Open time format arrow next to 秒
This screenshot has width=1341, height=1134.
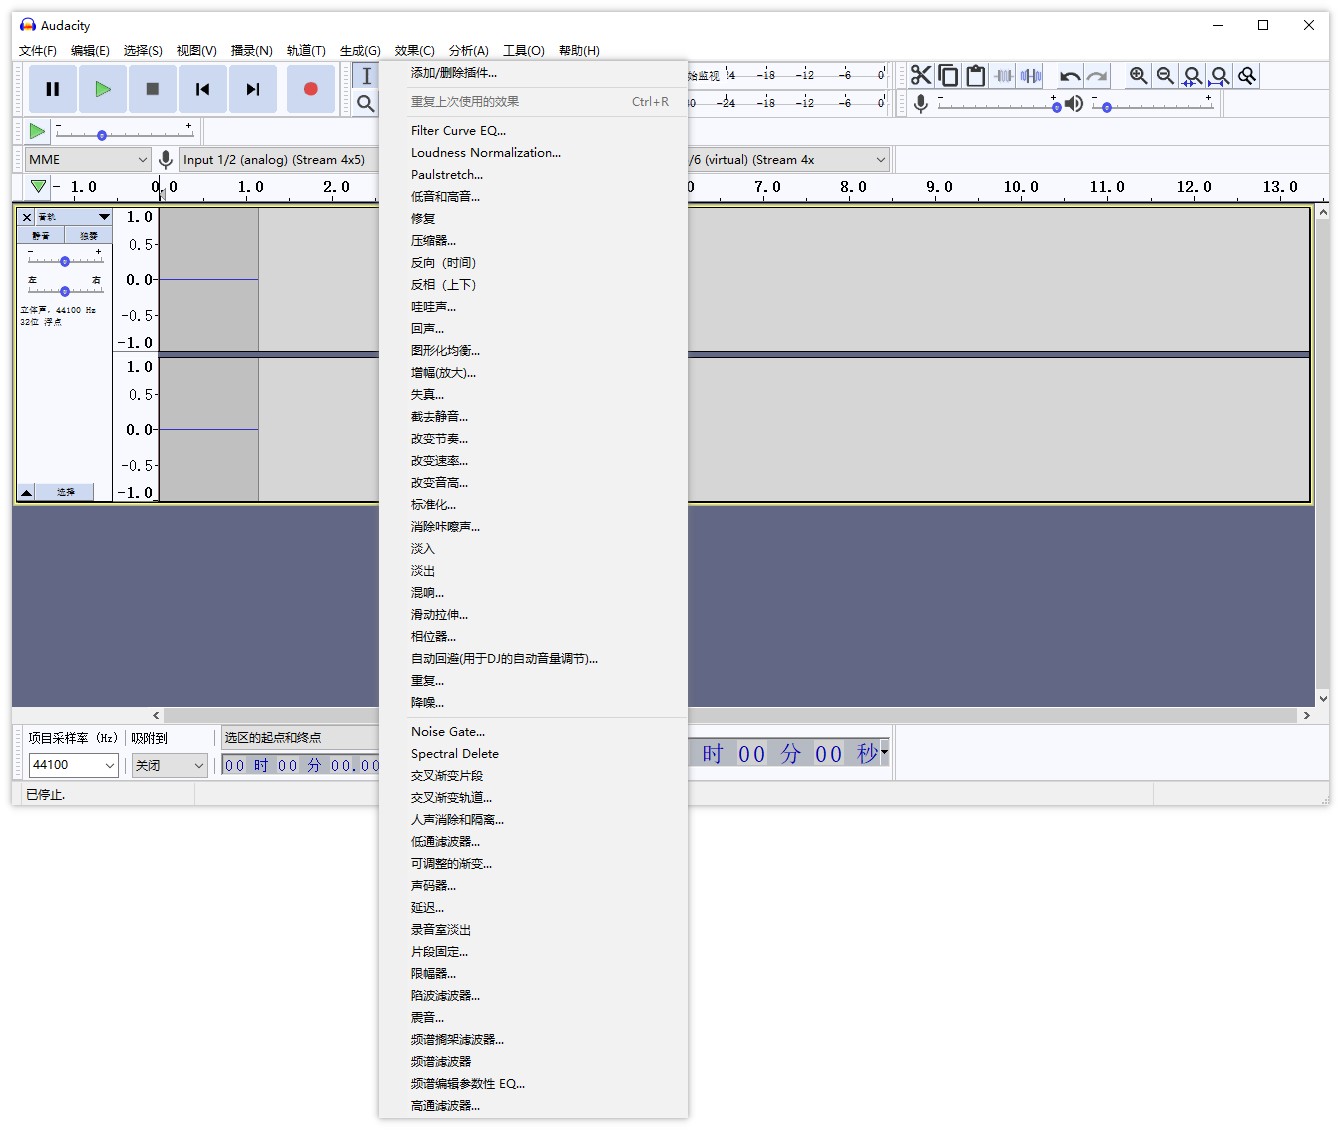pyautogui.click(x=884, y=753)
